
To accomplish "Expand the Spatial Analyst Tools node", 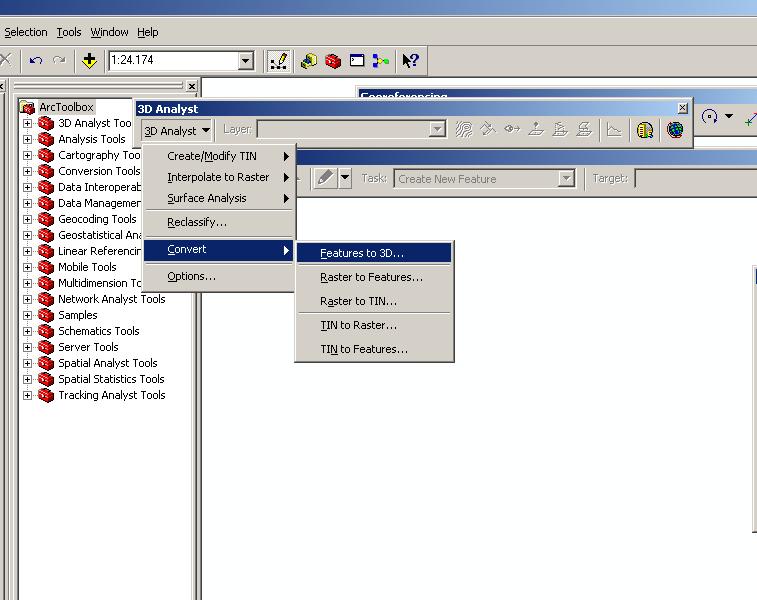I will (28, 363).
